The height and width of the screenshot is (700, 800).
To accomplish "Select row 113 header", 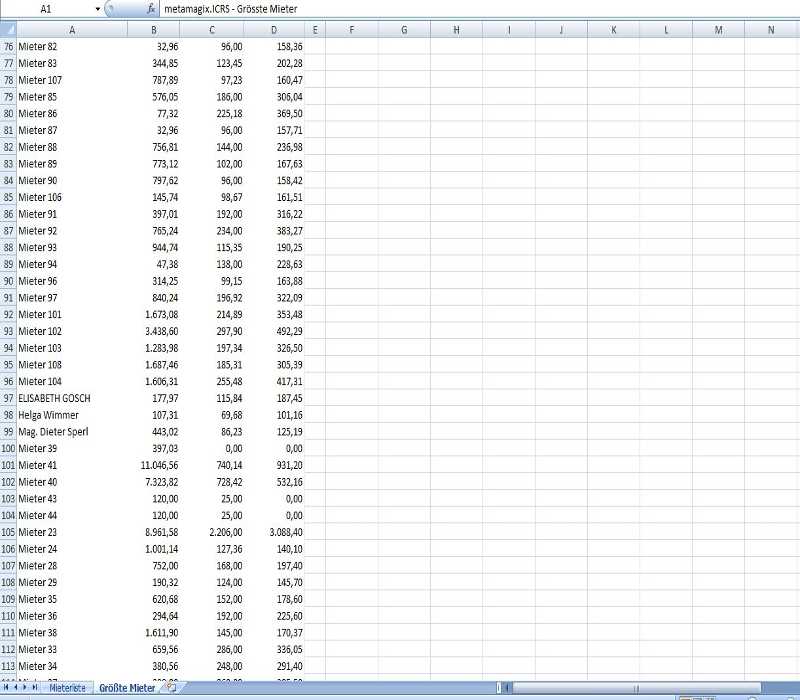I will click(x=8, y=666).
